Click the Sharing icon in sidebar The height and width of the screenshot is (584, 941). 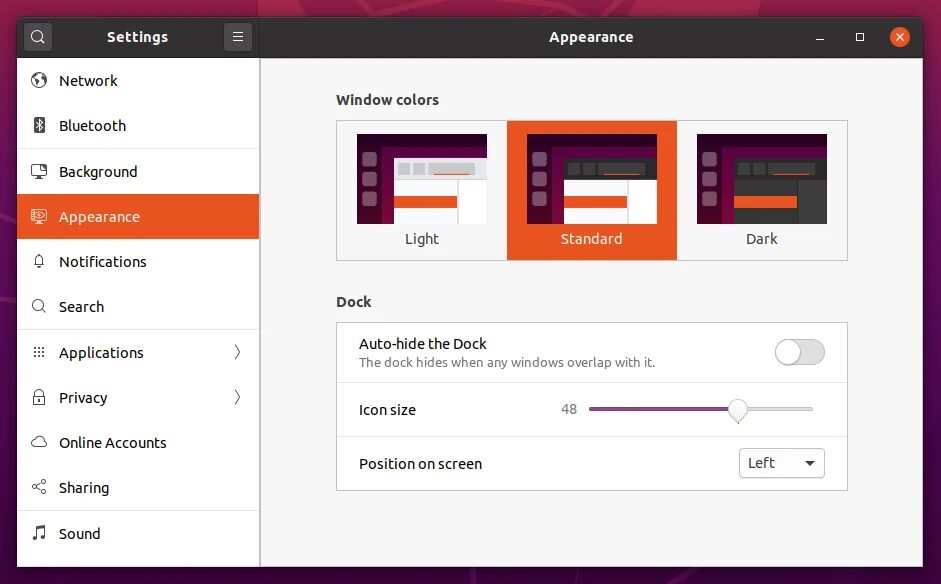click(x=39, y=487)
